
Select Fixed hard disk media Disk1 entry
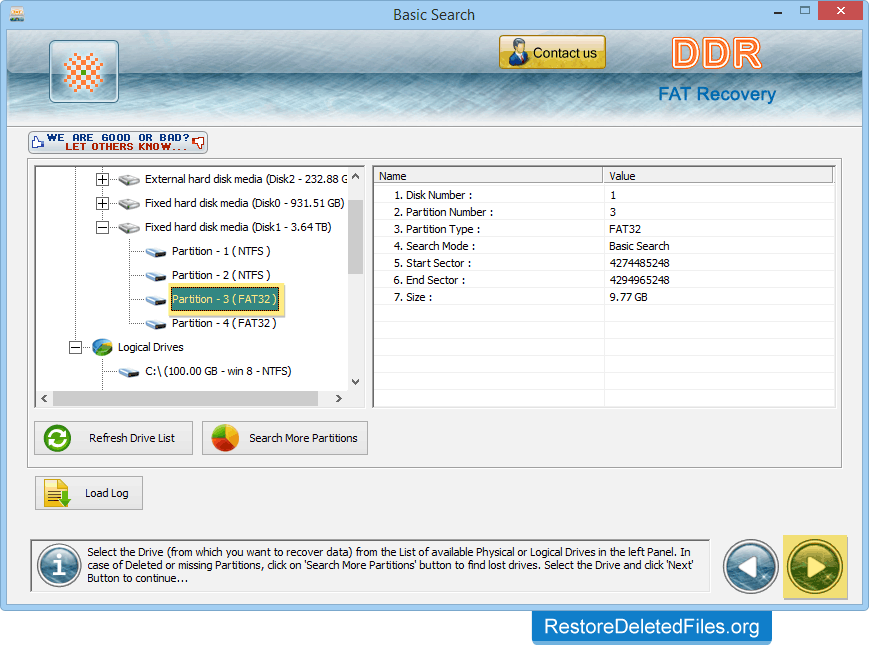pyautogui.click(x=238, y=227)
